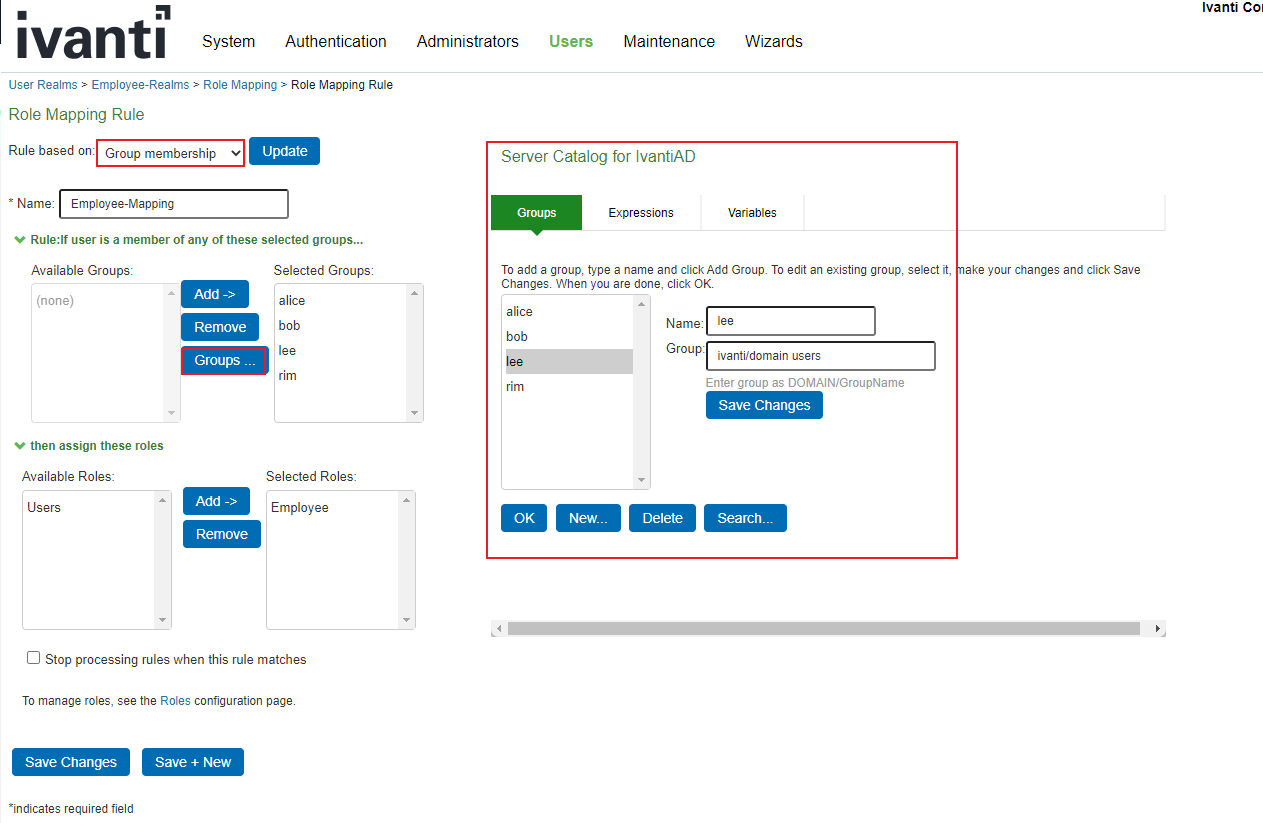Image resolution: width=1263 pixels, height=823 pixels.
Task: Click New... to create a group
Action: [x=587, y=518]
